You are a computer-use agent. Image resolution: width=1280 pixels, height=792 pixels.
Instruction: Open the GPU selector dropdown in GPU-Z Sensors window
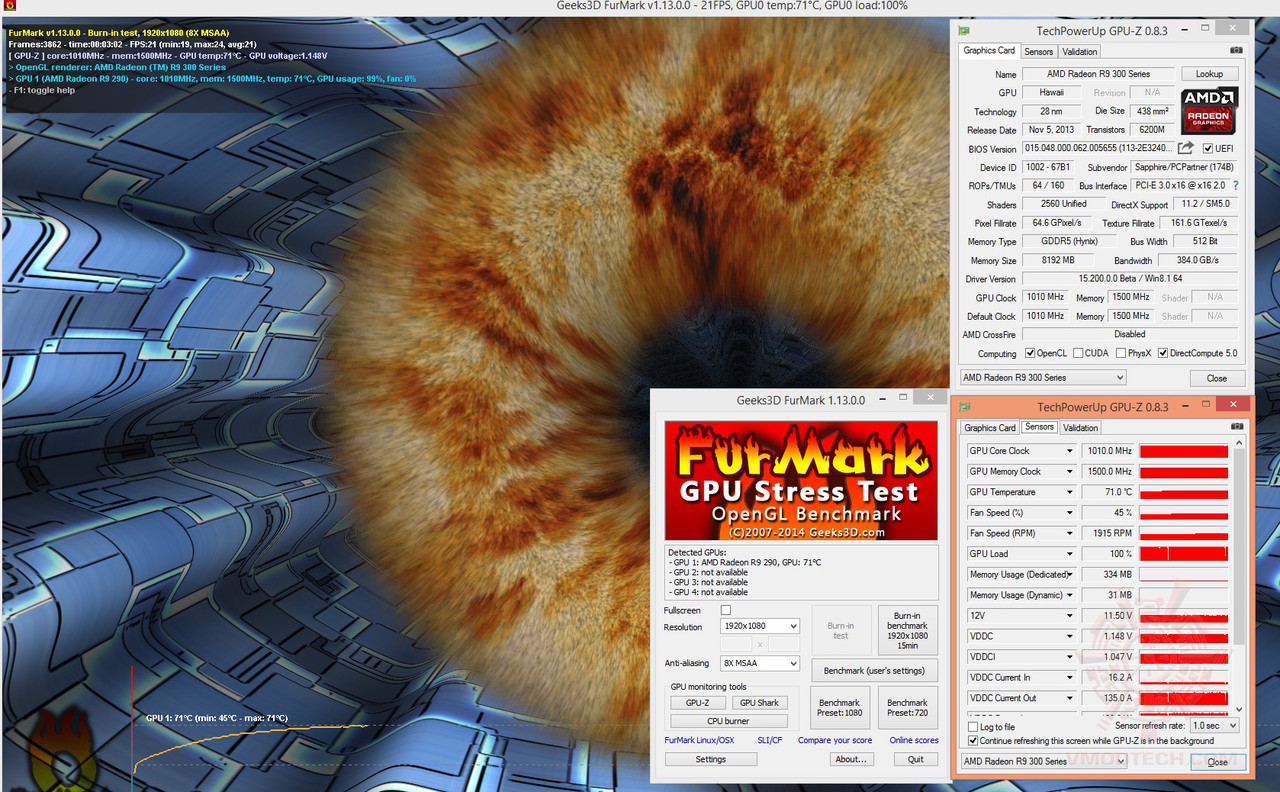tap(1043, 761)
